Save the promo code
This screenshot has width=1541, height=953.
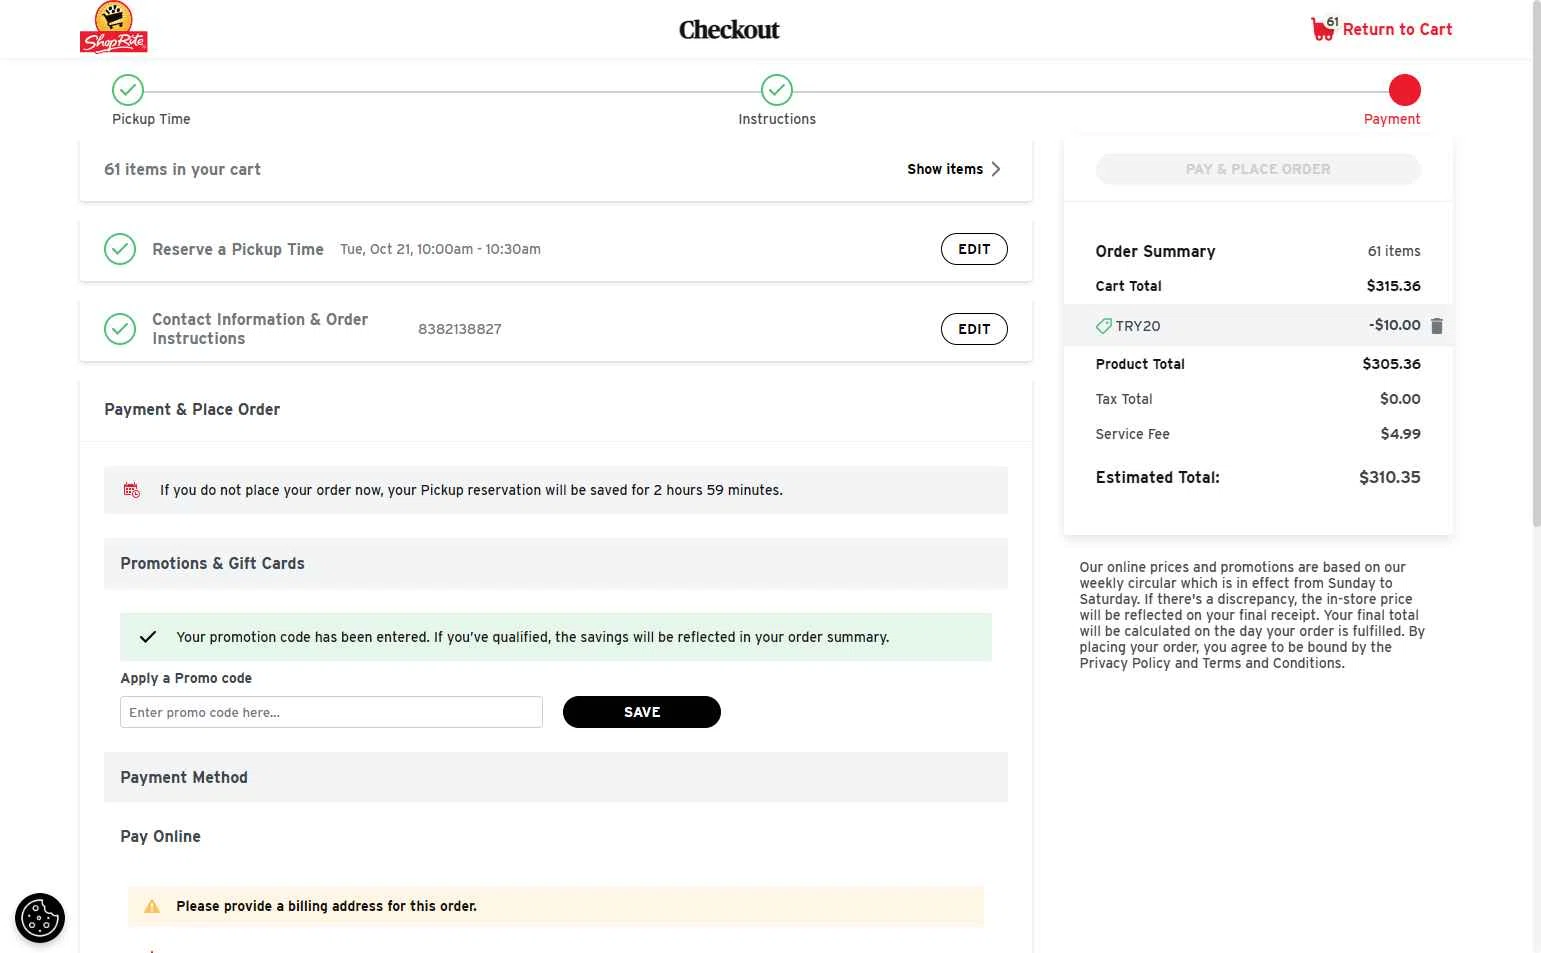(641, 712)
